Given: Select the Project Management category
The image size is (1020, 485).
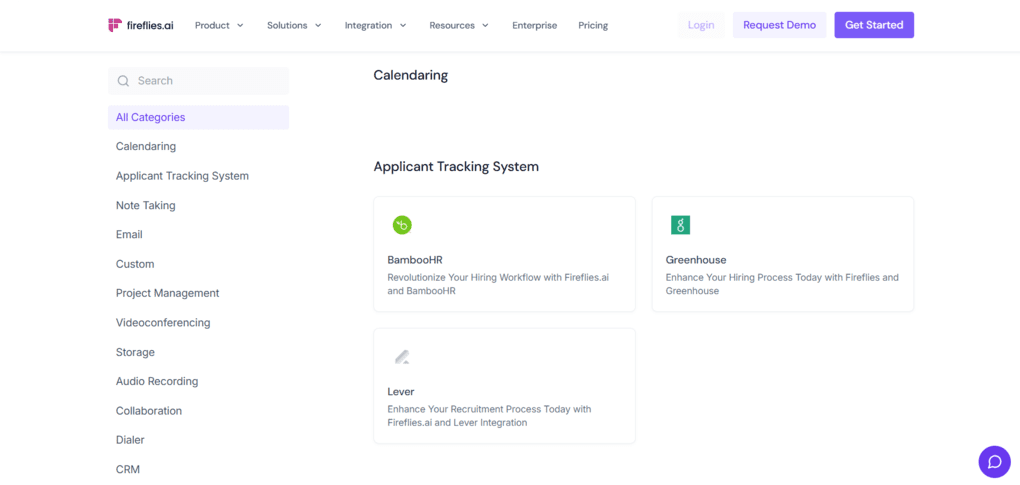Looking at the screenshot, I should tap(167, 293).
